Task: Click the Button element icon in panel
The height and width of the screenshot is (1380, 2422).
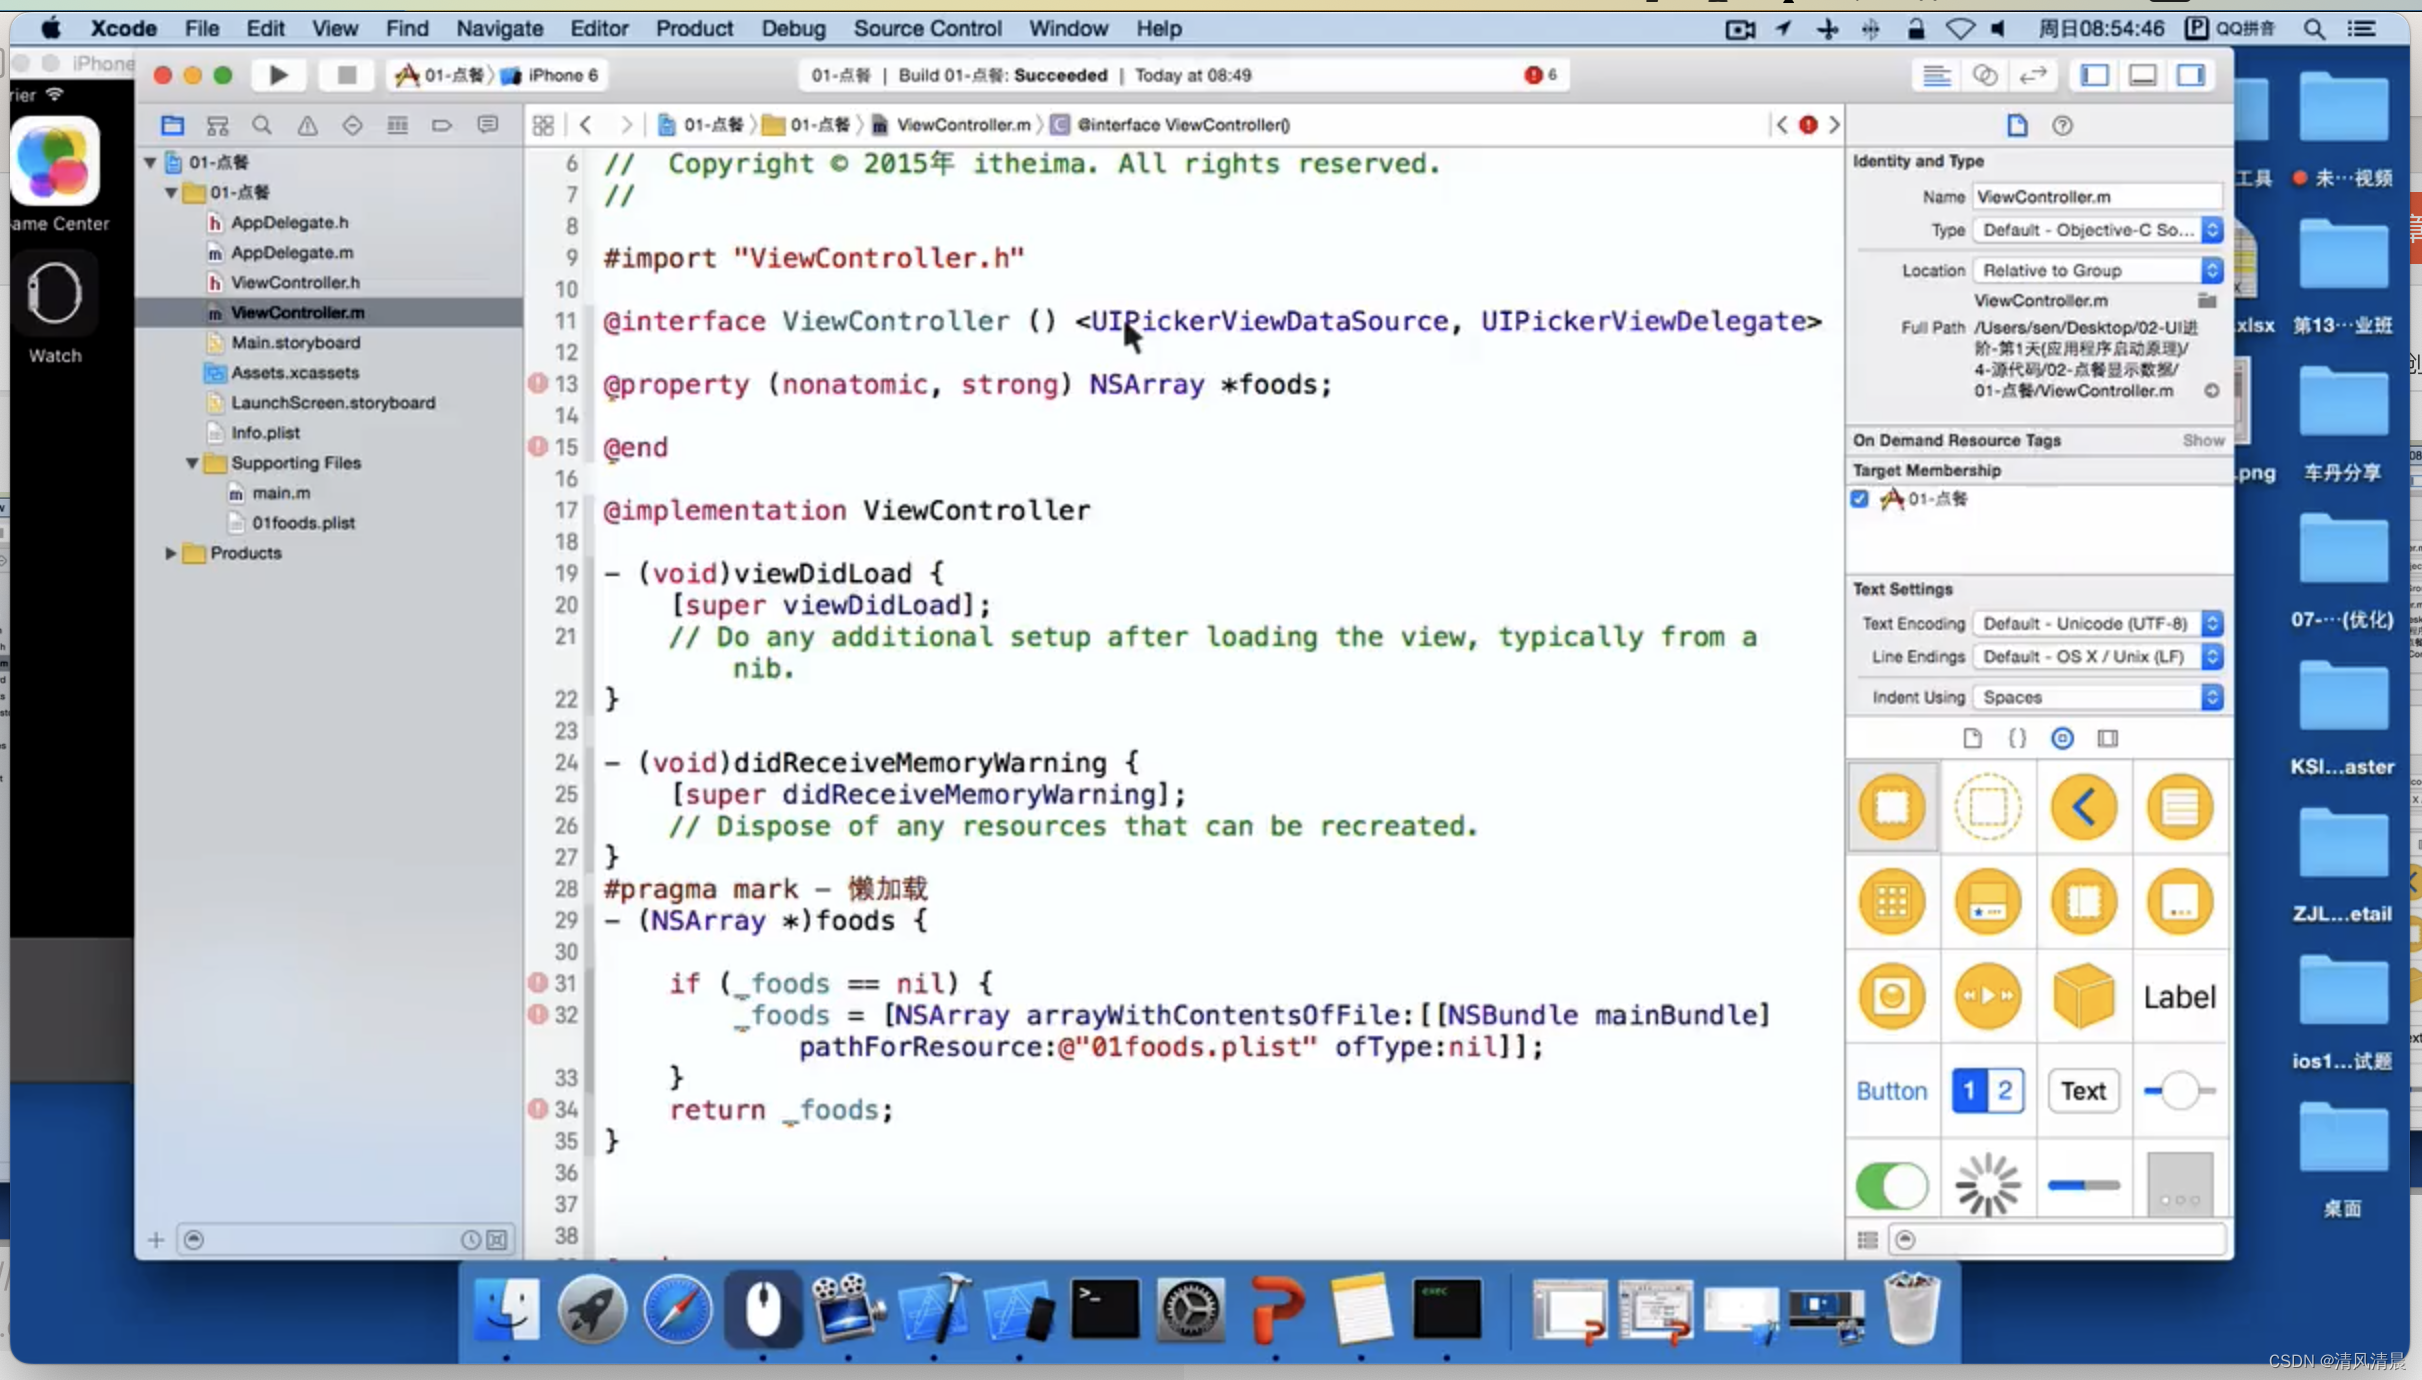Action: click(x=1891, y=1091)
